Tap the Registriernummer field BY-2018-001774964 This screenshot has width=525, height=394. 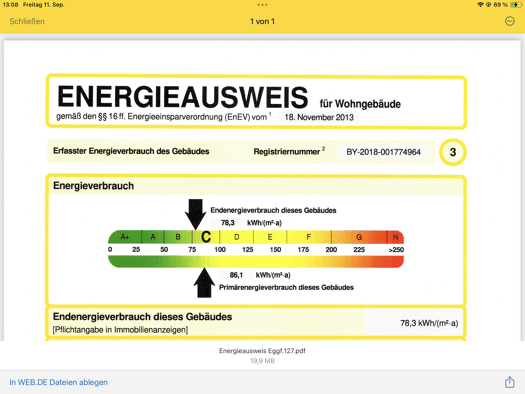tap(383, 152)
